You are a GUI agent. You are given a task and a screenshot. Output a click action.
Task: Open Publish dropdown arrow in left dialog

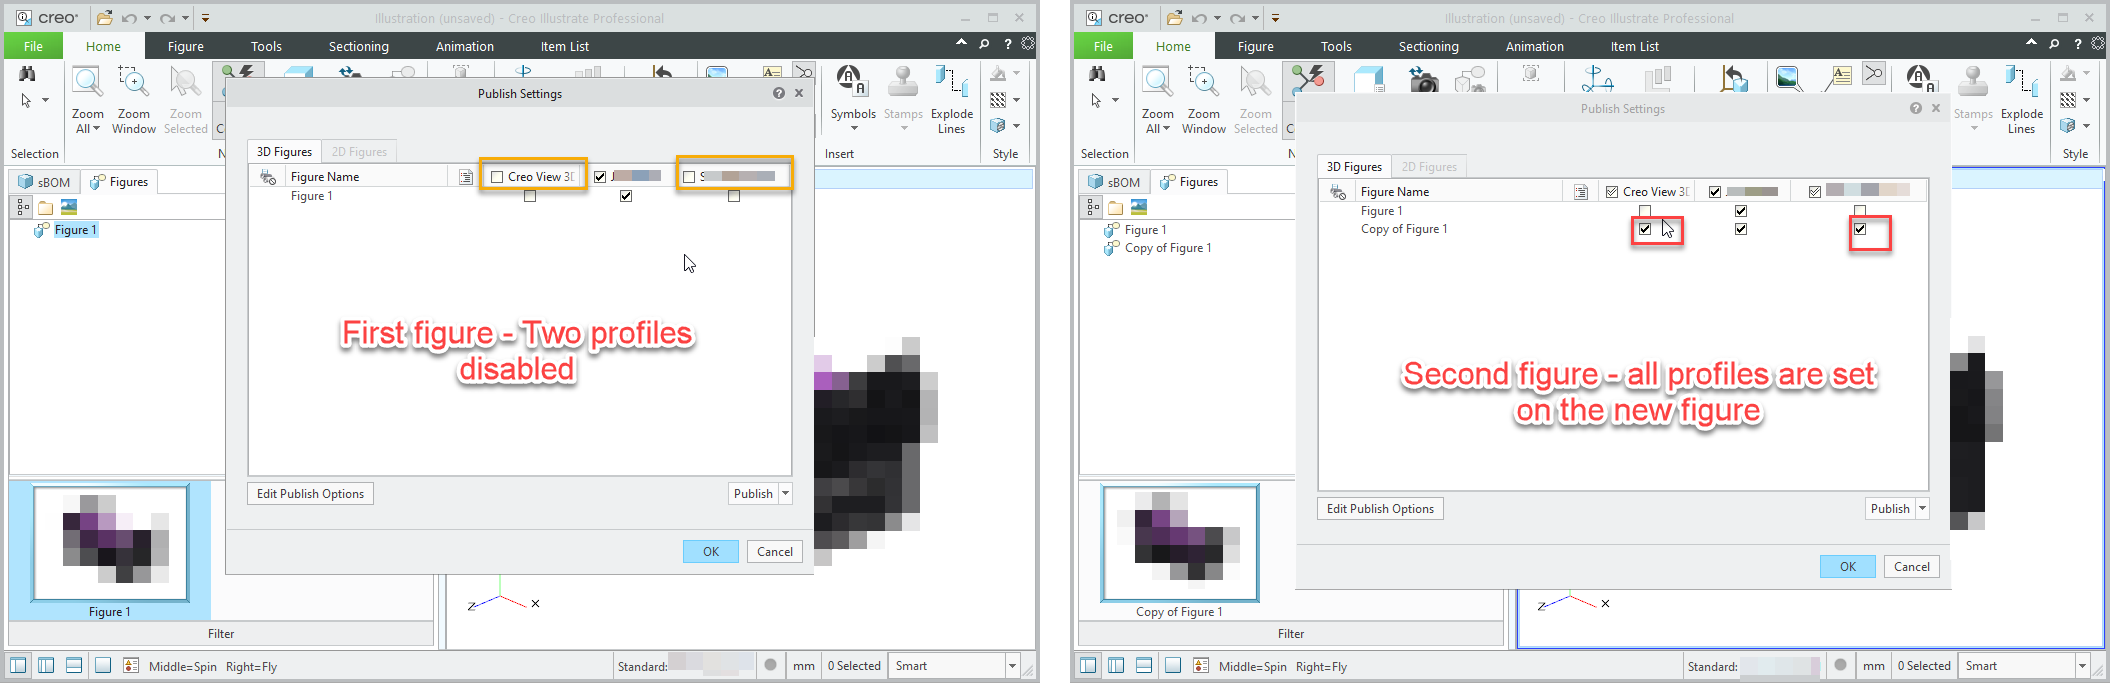click(x=786, y=493)
